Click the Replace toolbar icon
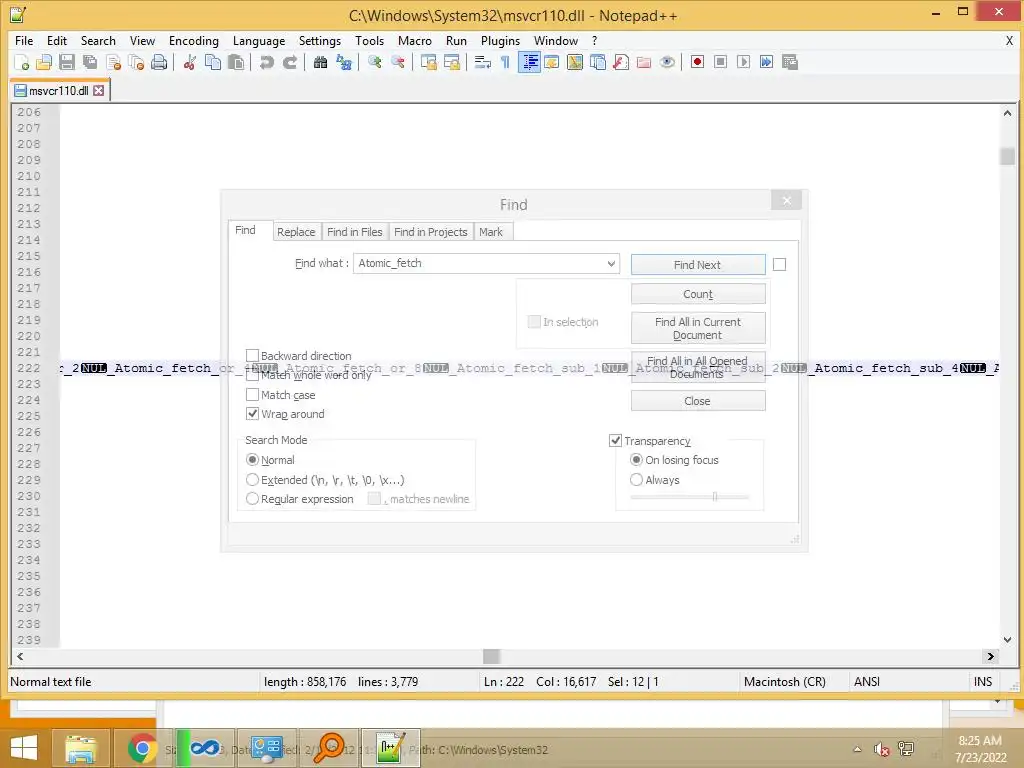 pyautogui.click(x=344, y=63)
